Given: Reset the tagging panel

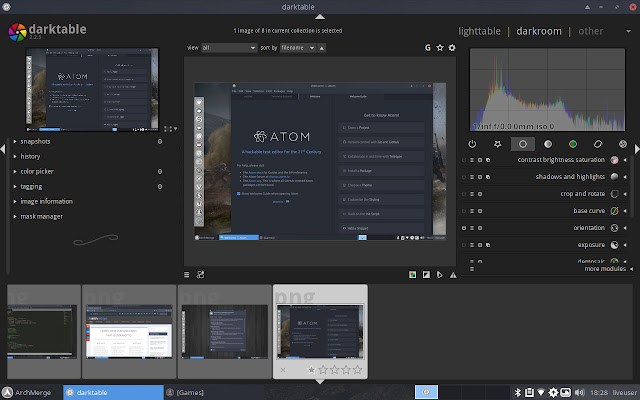Looking at the screenshot, I should (x=160, y=187).
